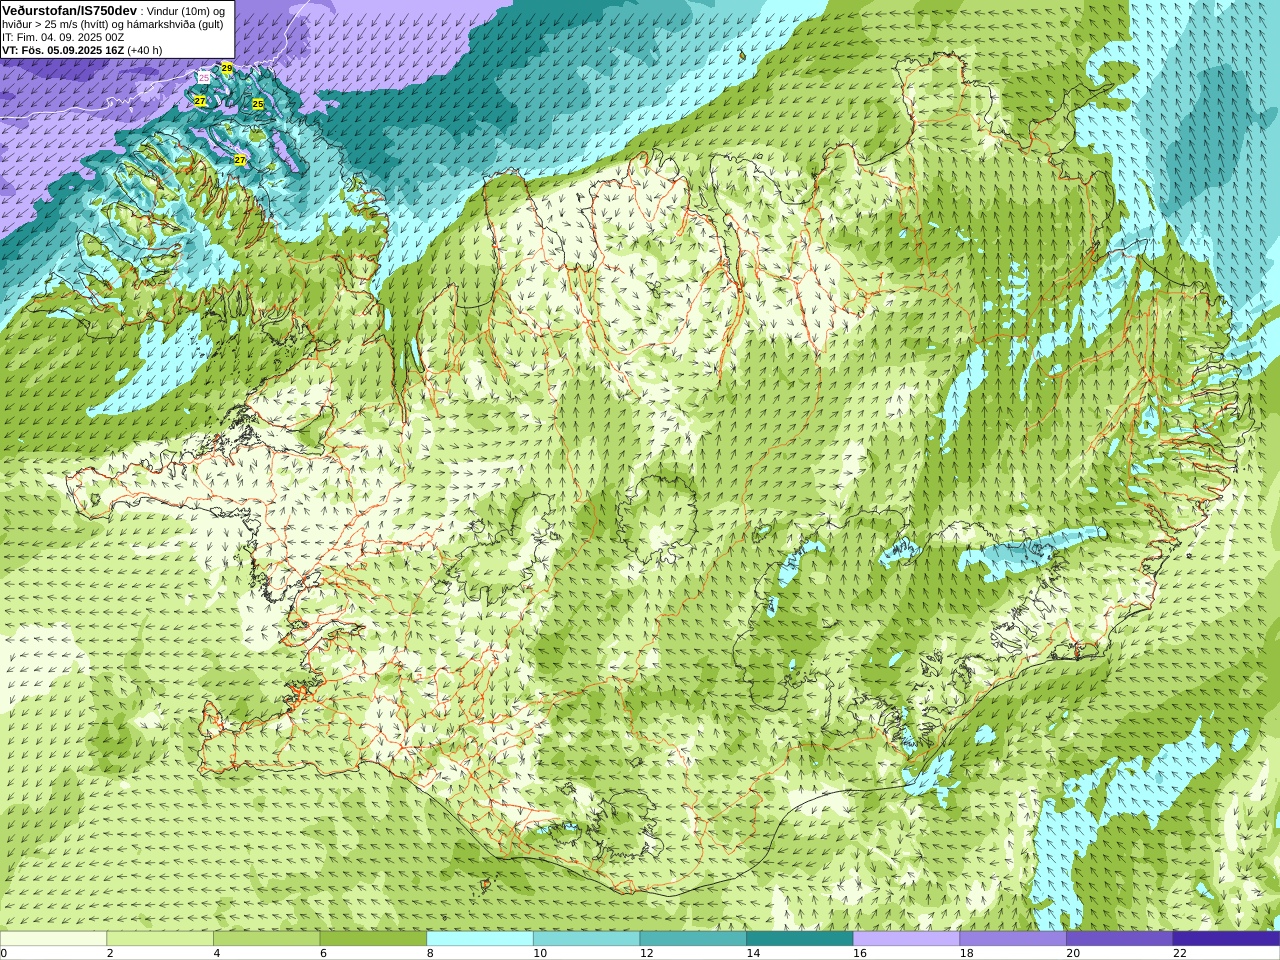This screenshot has width=1280, height=960.
Task: Pick the 18–20 m/s purple swatch
Action: (1013, 939)
